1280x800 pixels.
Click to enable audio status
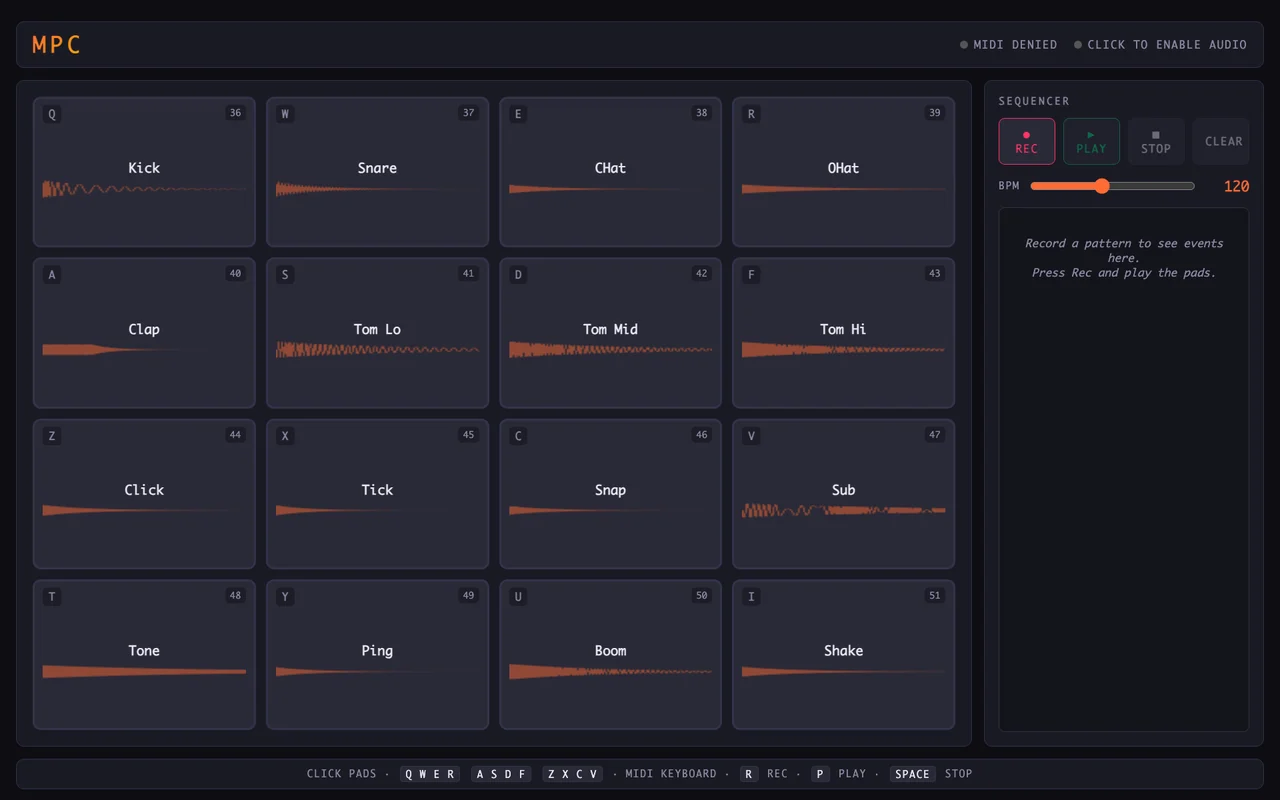[x=1160, y=45]
